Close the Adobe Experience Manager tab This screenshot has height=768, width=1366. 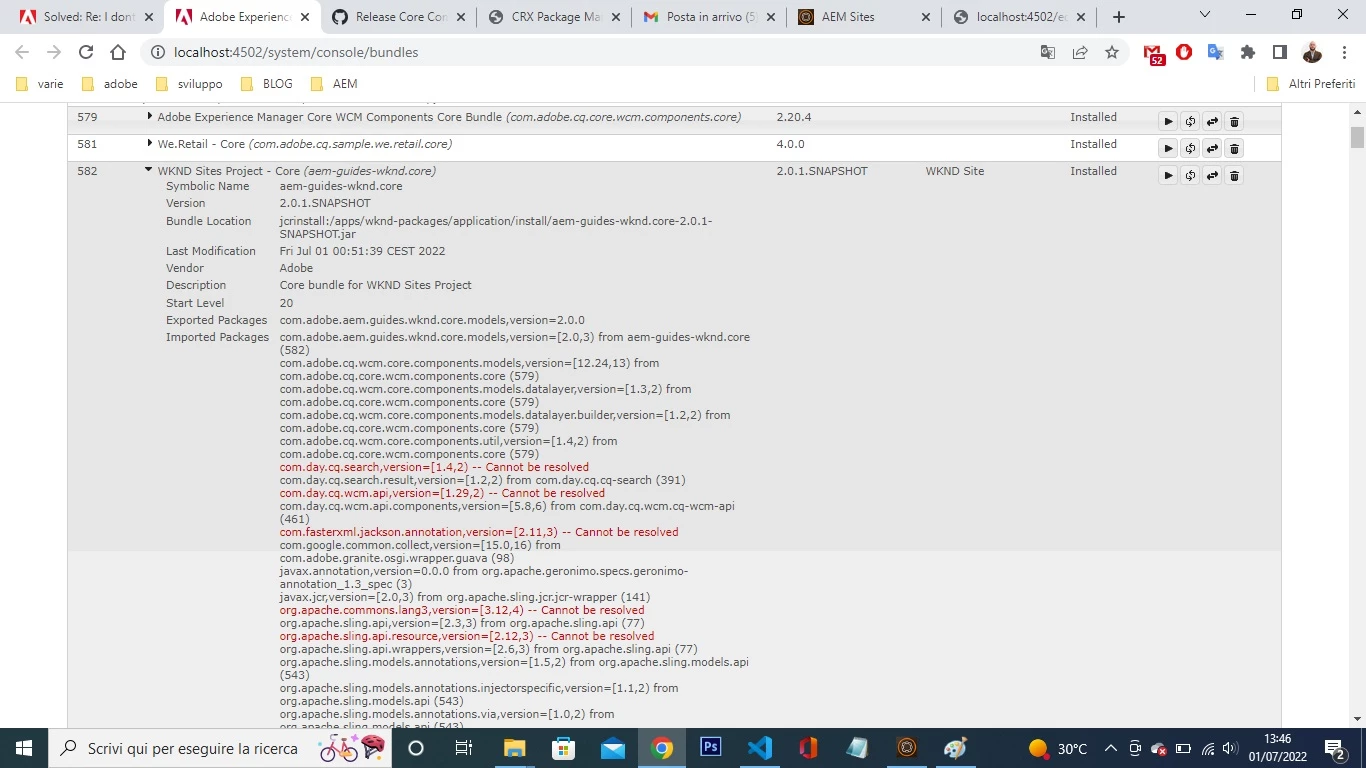[x=305, y=17]
